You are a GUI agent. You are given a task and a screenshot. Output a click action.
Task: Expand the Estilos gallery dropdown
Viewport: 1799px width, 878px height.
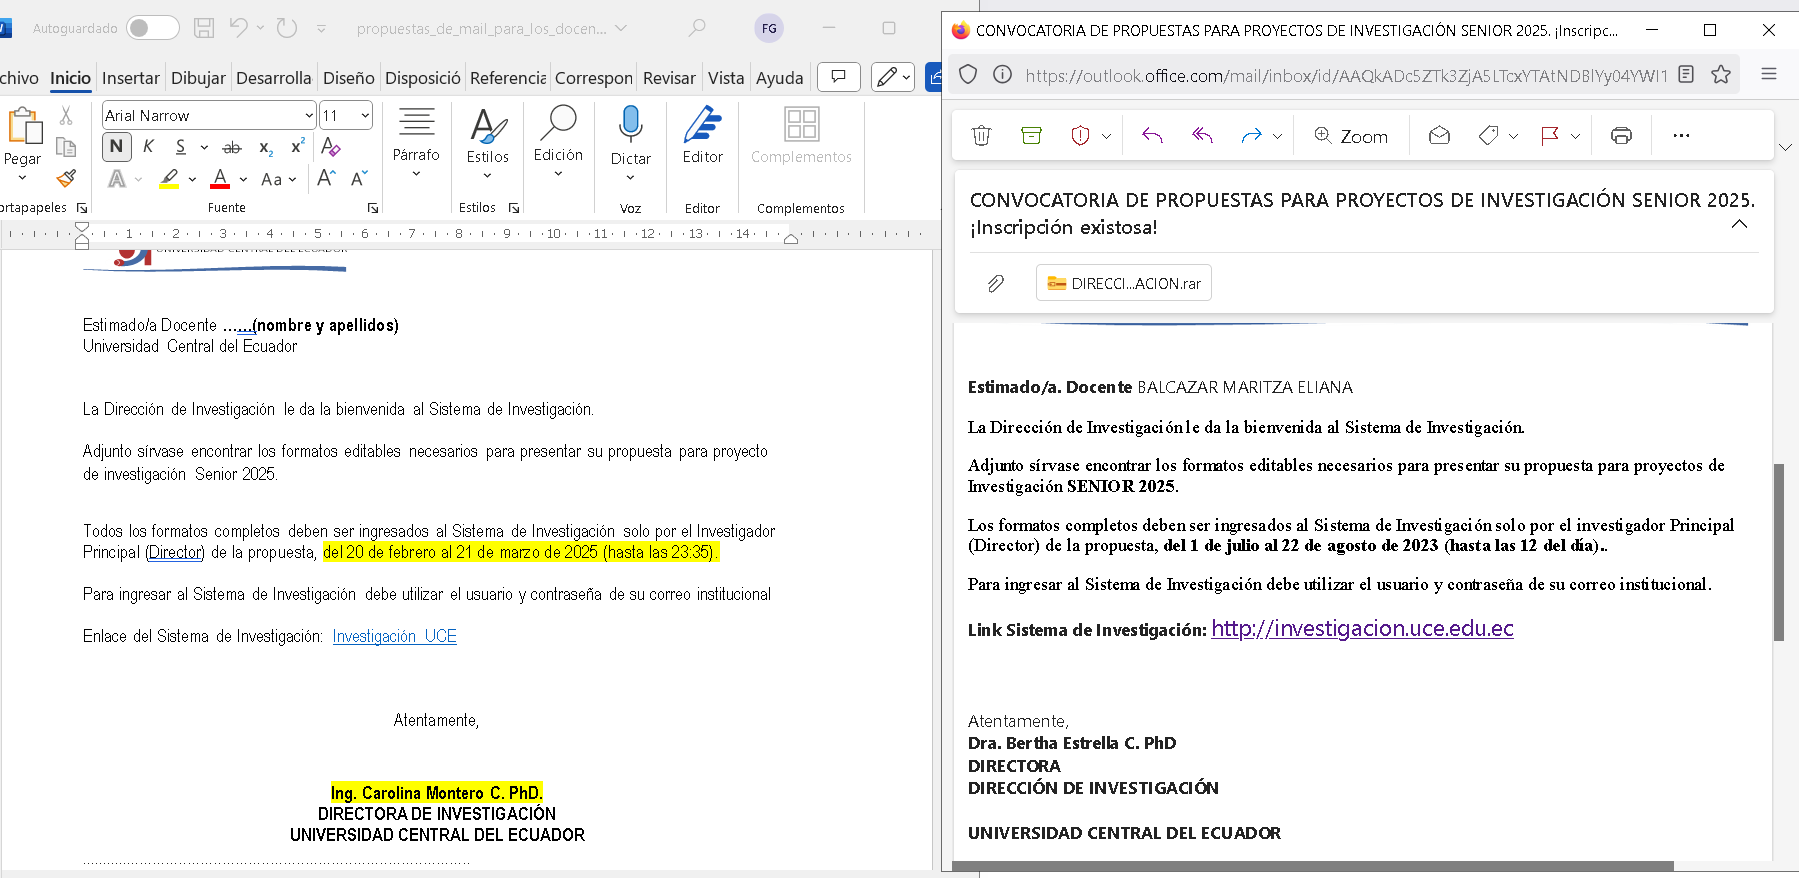click(x=487, y=176)
